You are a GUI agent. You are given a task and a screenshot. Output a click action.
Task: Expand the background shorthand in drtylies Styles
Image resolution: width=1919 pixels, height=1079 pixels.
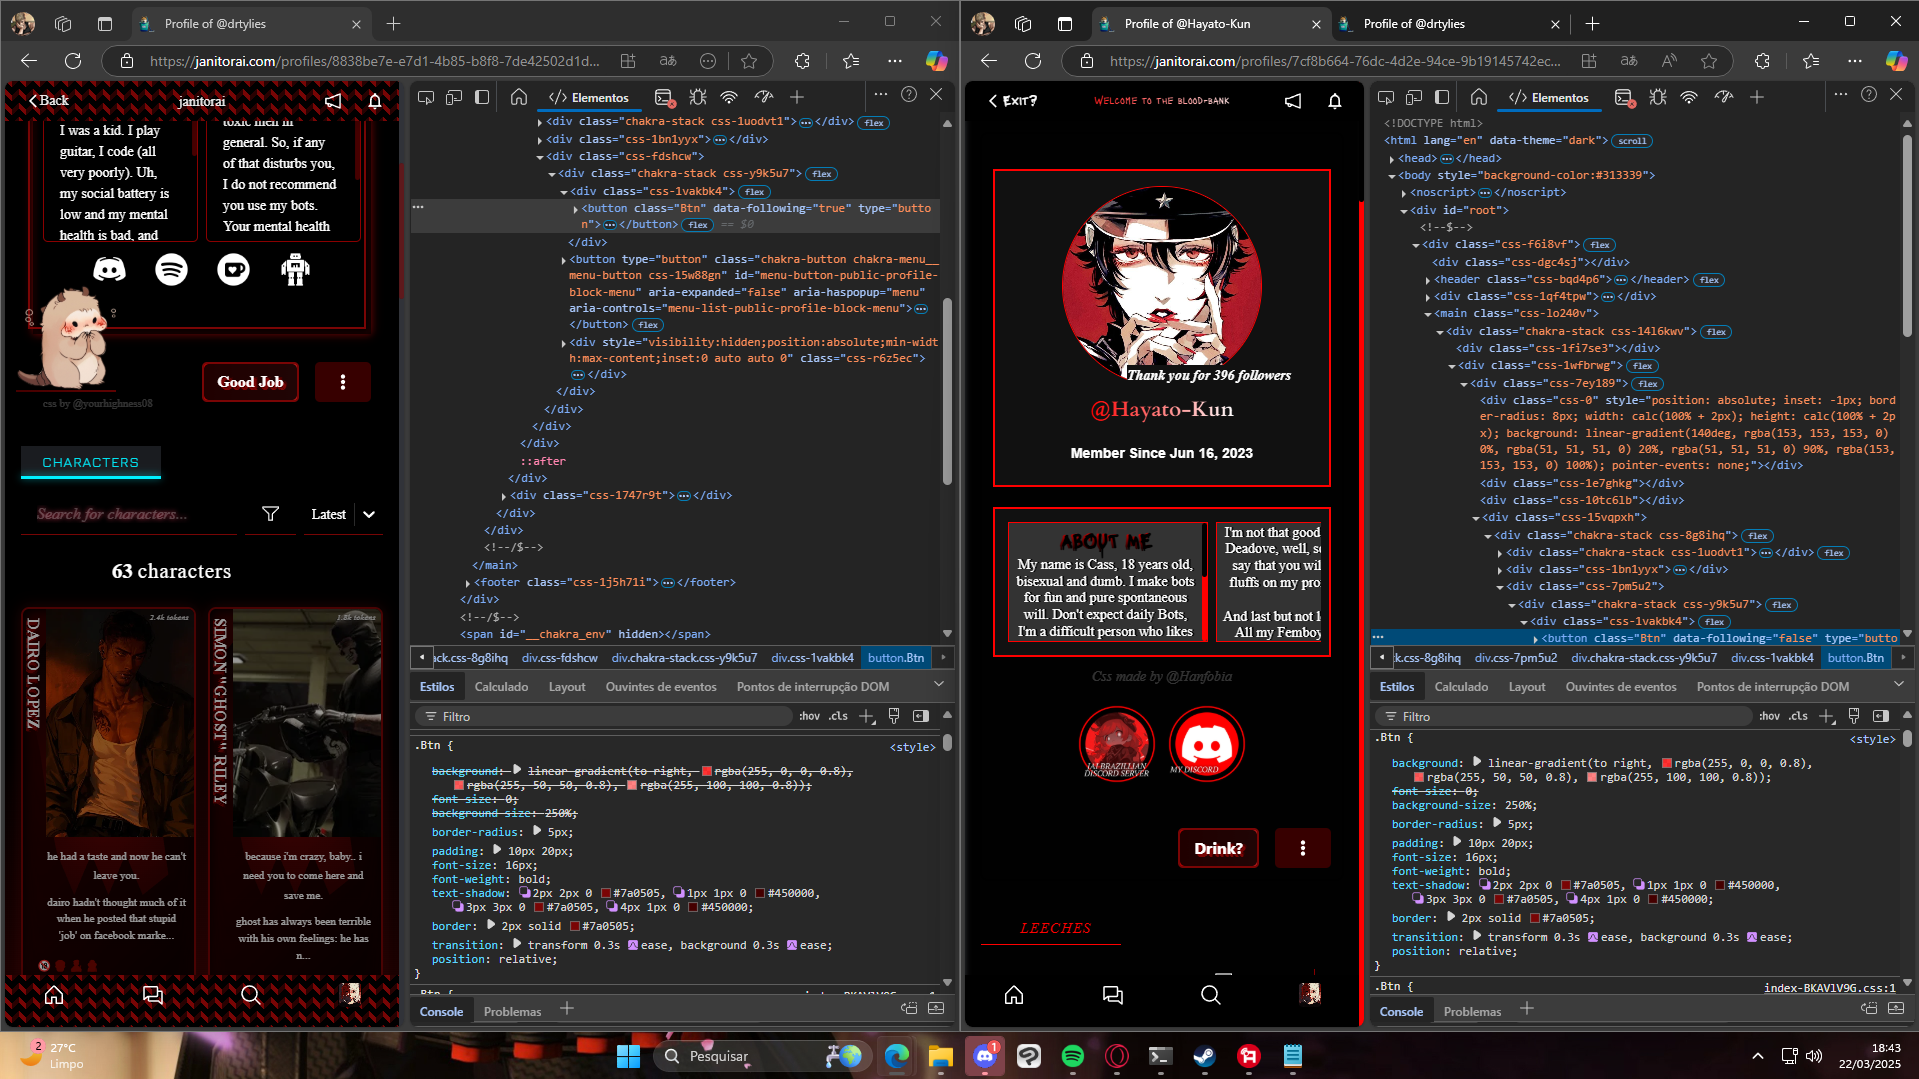tap(517, 770)
